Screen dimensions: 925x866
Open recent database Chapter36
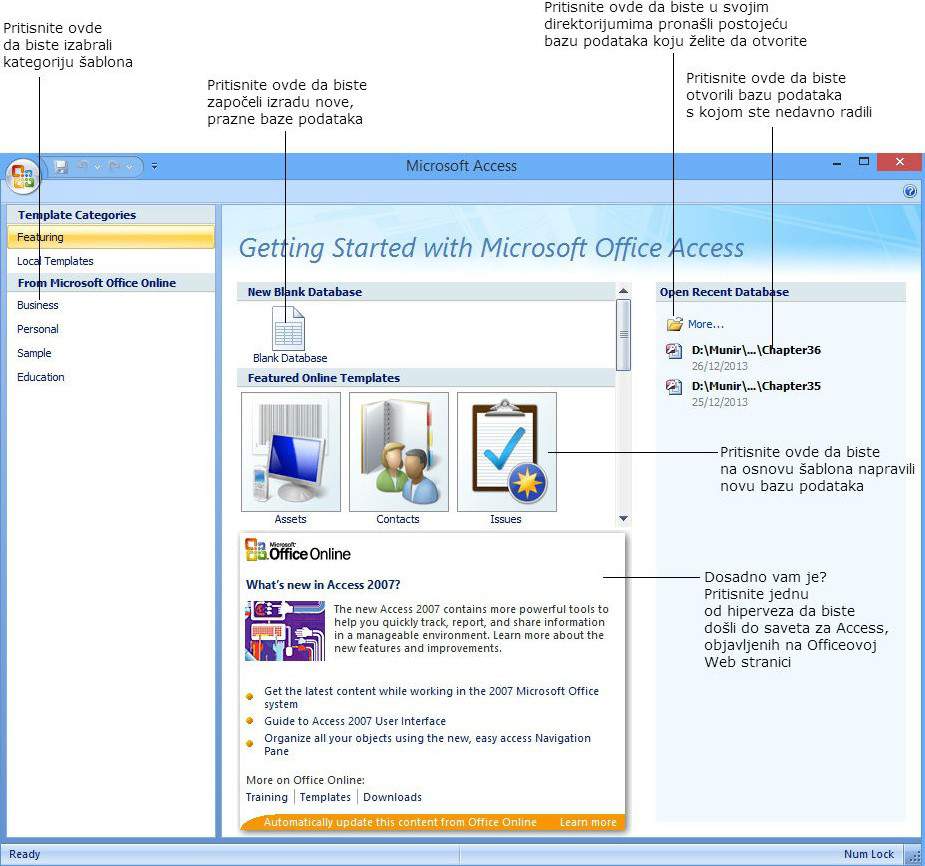[756, 350]
